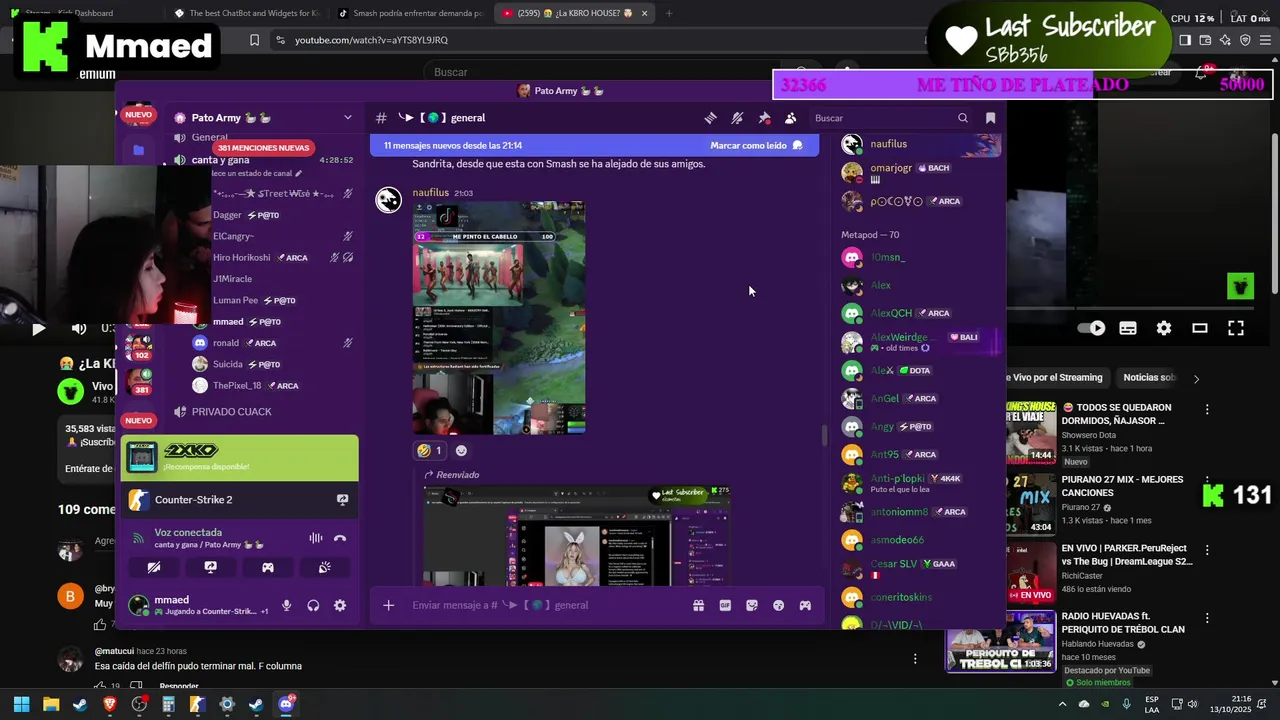Open EN VIVO PARKER.PeruReject video title
1280x720 pixels.
click(1127, 555)
